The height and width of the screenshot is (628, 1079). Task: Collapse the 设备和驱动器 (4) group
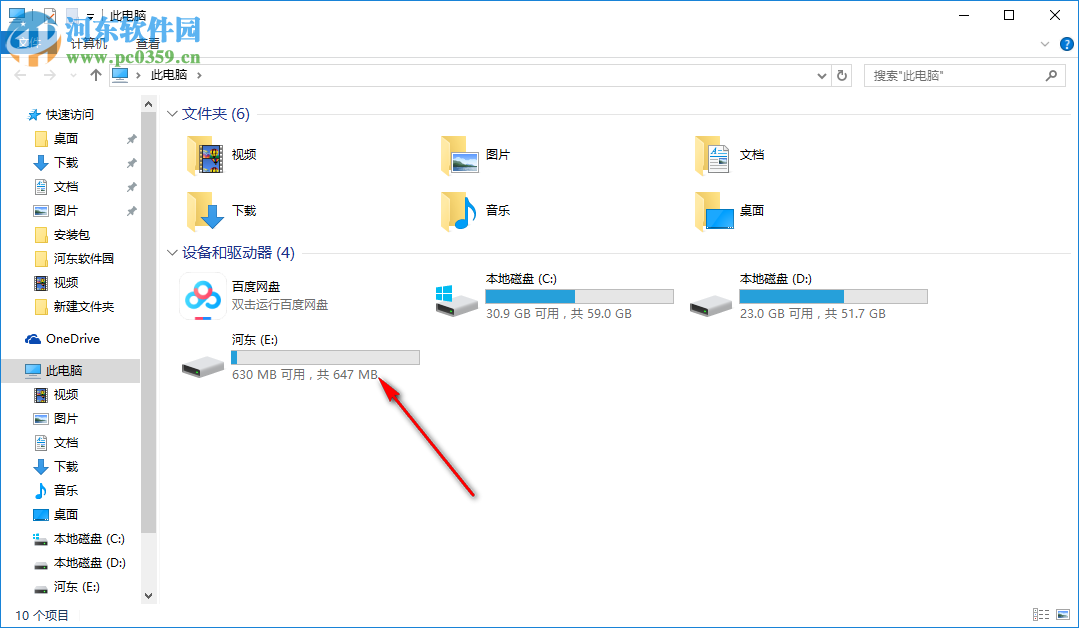[172, 253]
